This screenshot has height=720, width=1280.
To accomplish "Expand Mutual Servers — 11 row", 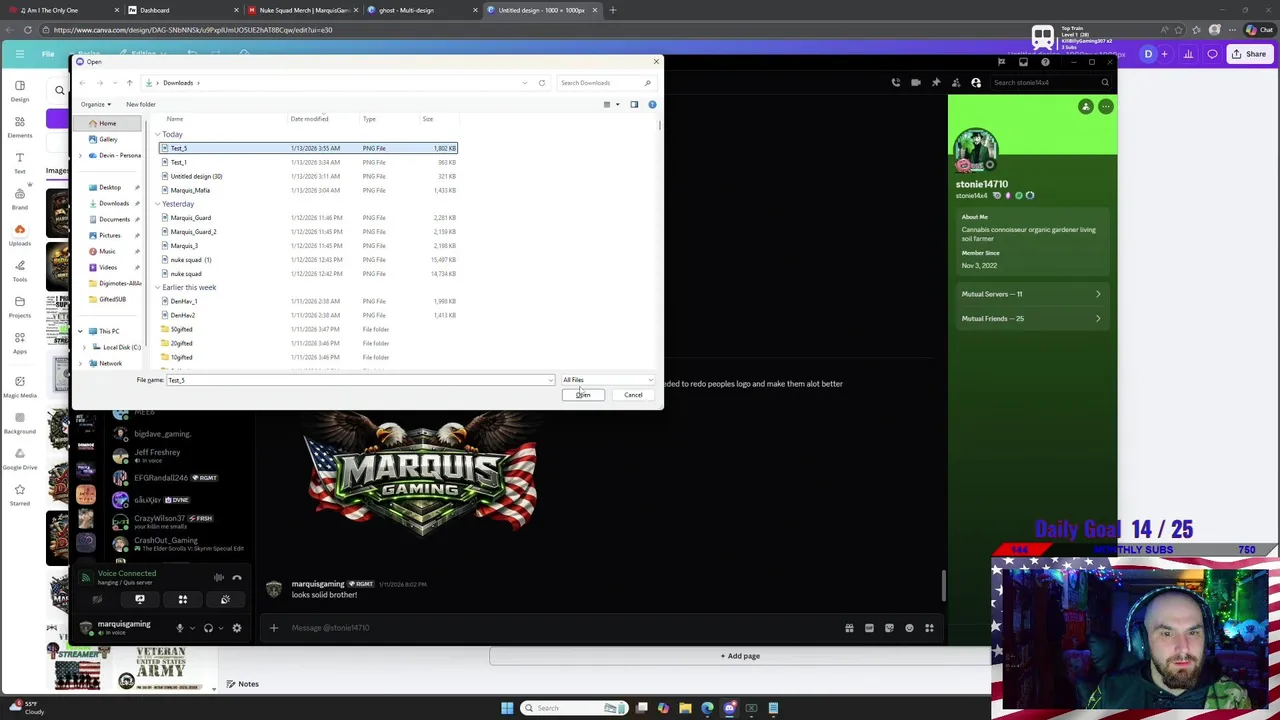I will pos(1031,294).
